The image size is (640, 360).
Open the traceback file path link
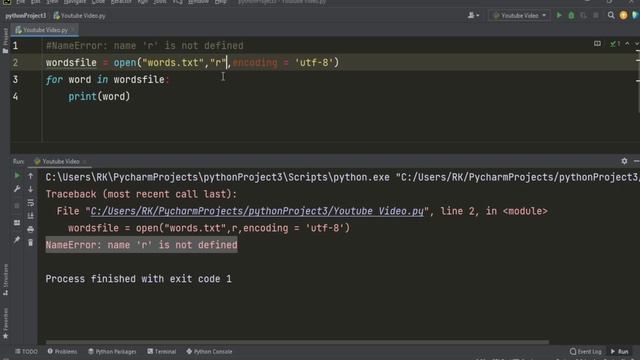[257, 211]
